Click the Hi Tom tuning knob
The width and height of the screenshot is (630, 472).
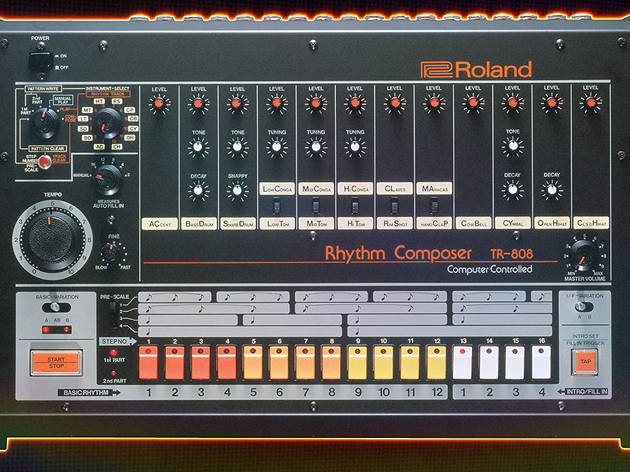coord(355,147)
